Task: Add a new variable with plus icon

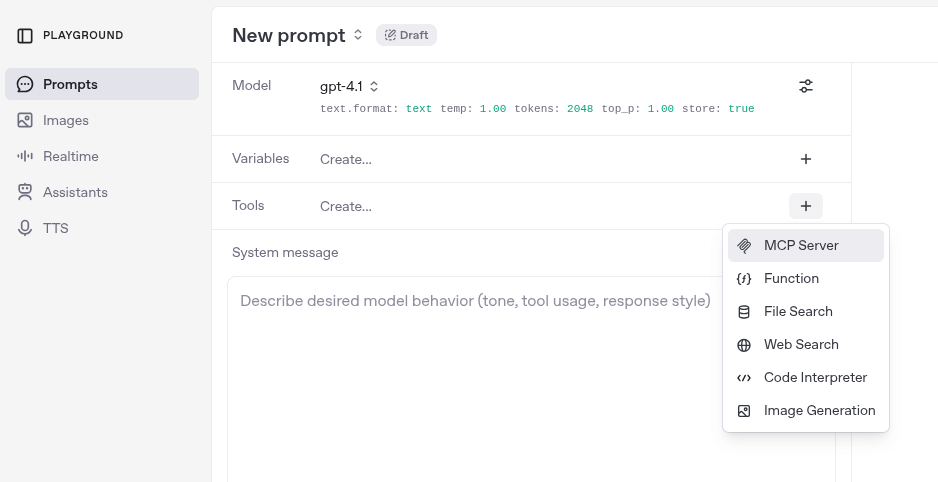Action: pos(805,159)
